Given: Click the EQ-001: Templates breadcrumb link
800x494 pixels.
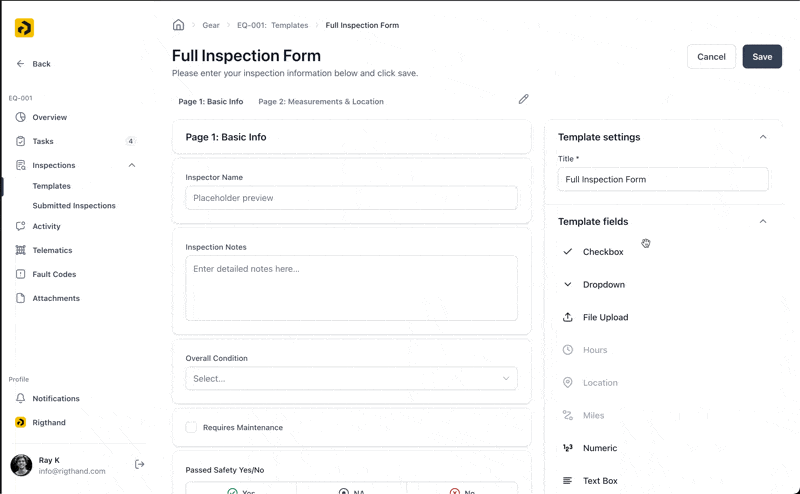Looking at the screenshot, I should (x=272, y=25).
